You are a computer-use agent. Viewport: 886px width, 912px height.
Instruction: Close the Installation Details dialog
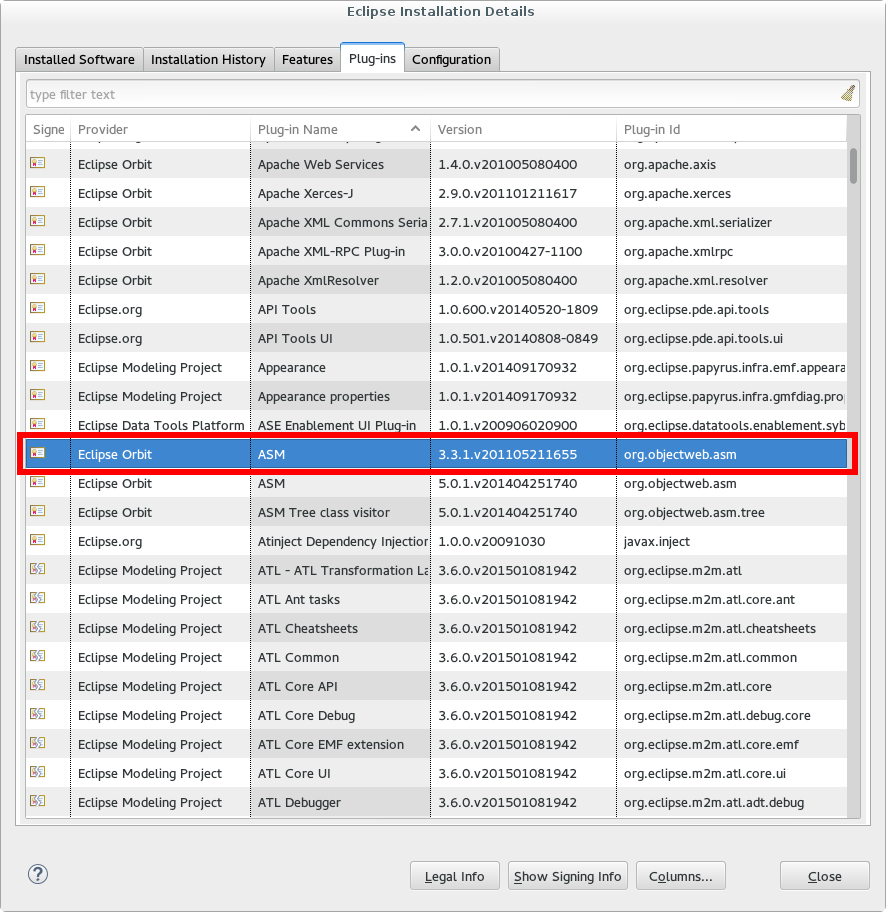[x=825, y=876]
